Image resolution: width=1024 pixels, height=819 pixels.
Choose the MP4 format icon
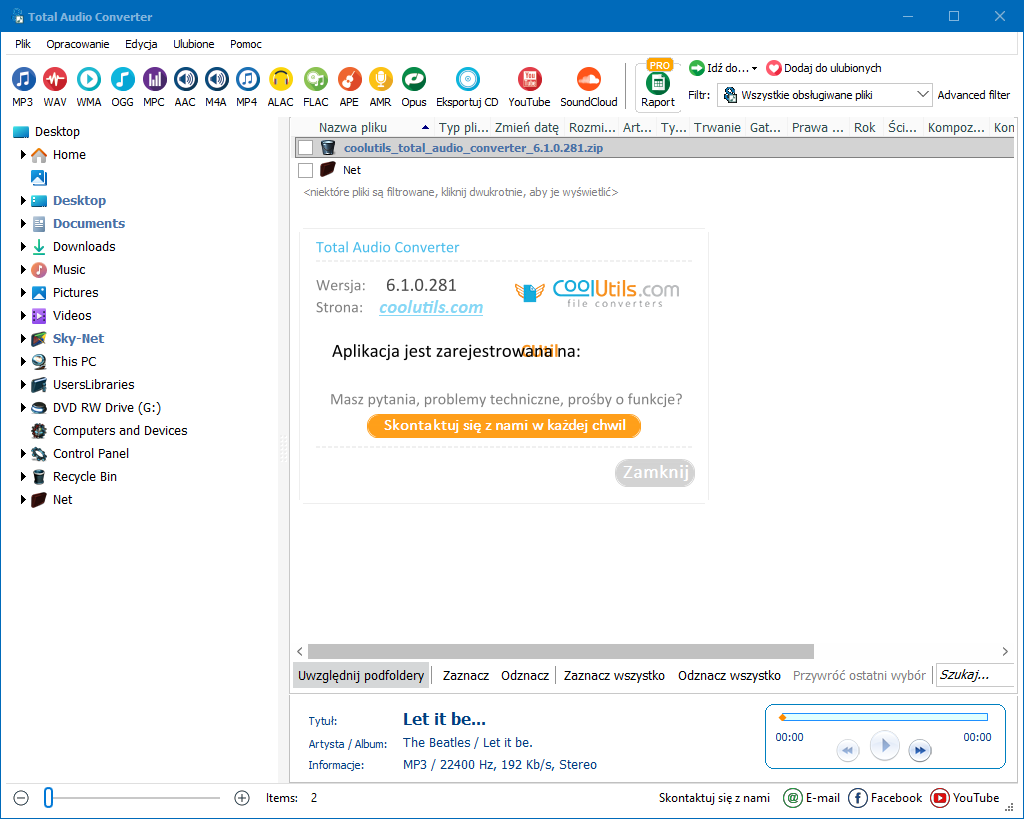coord(247,80)
